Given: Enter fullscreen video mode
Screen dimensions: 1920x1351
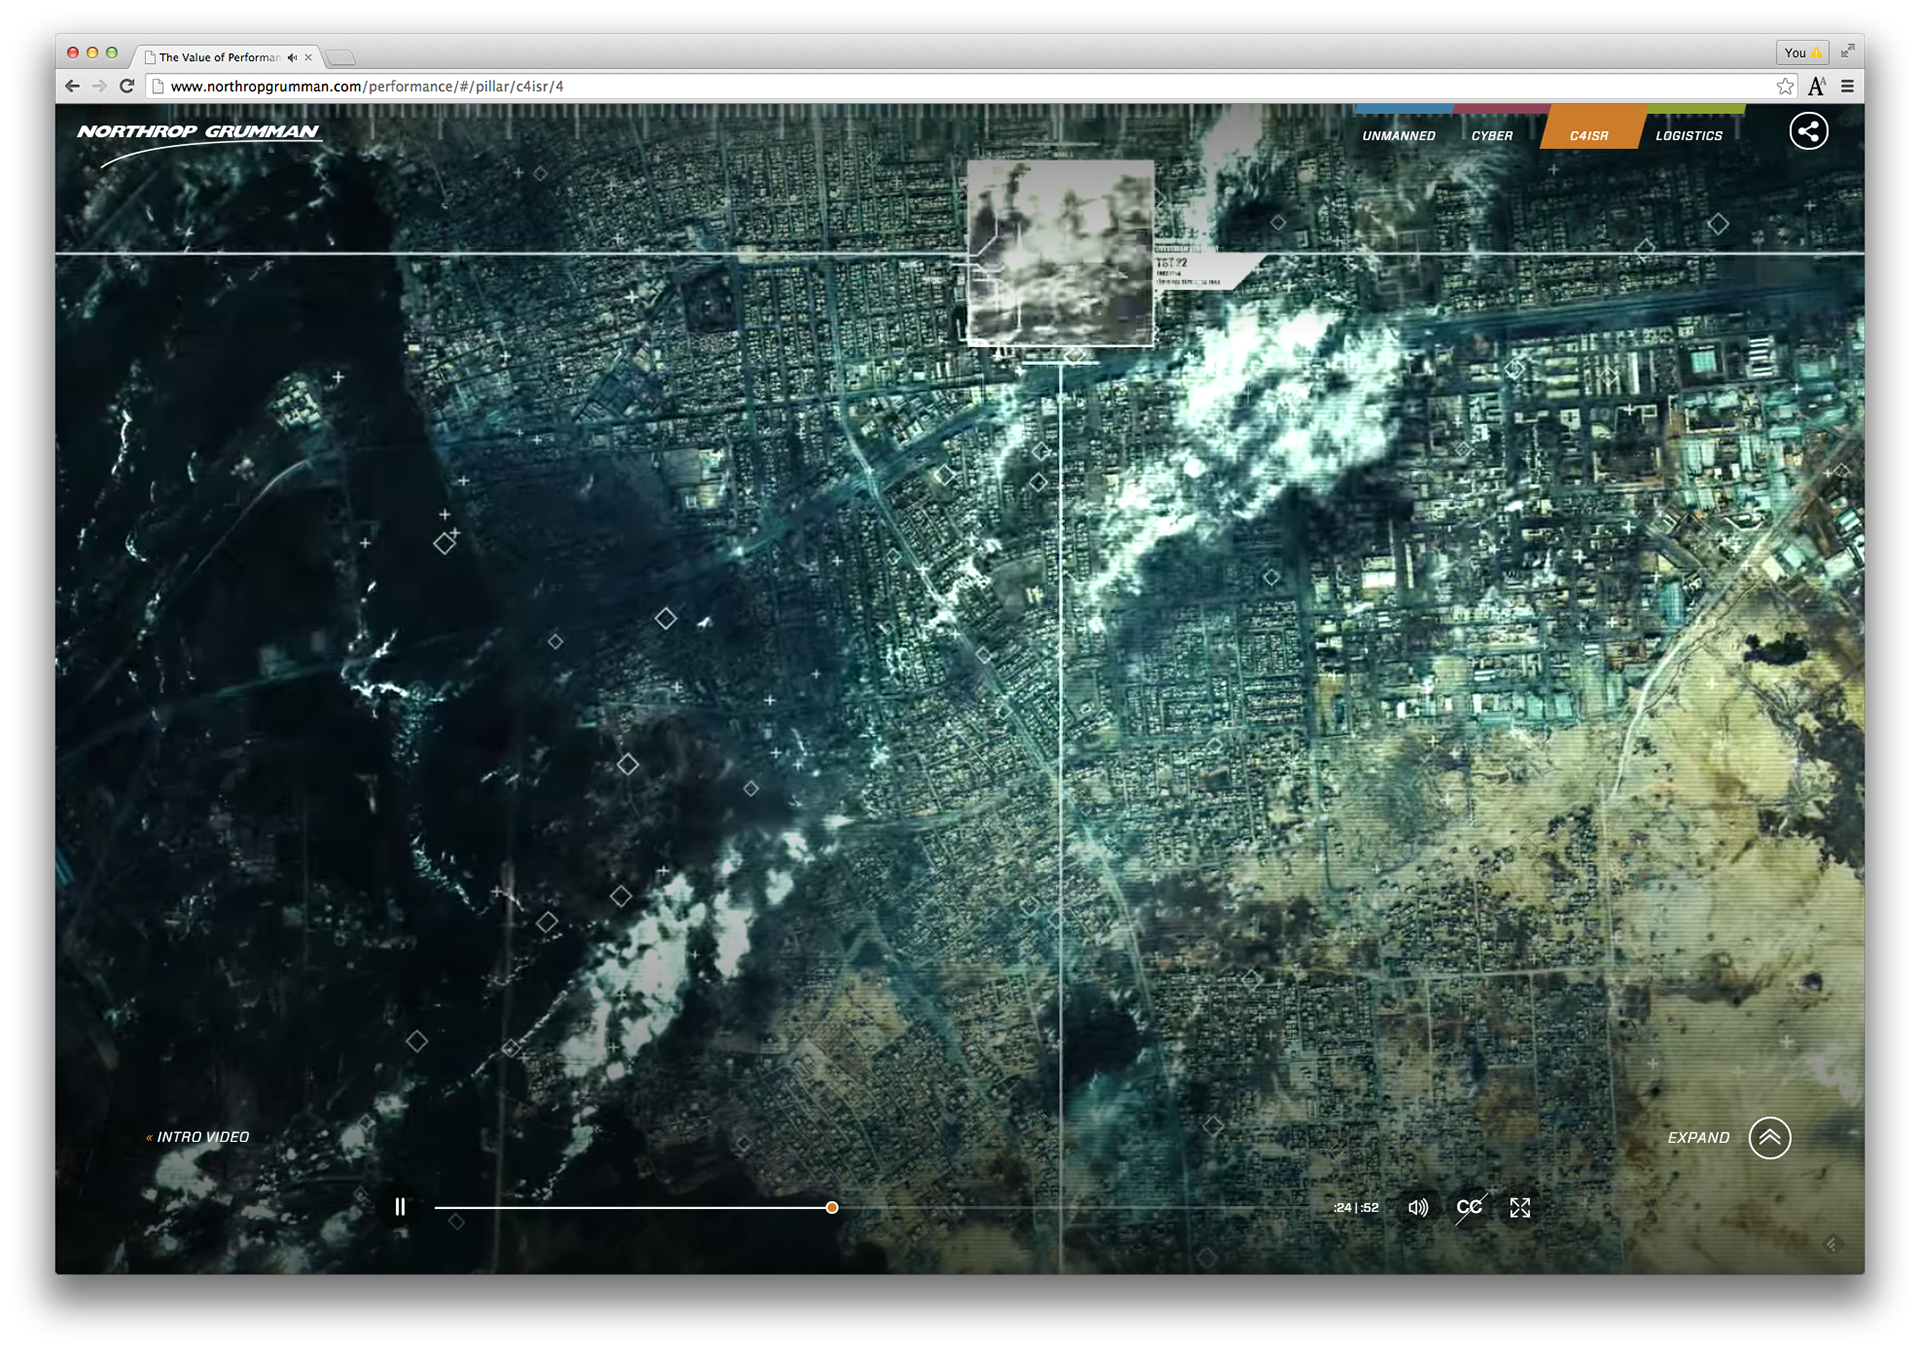Looking at the screenshot, I should (1520, 1208).
